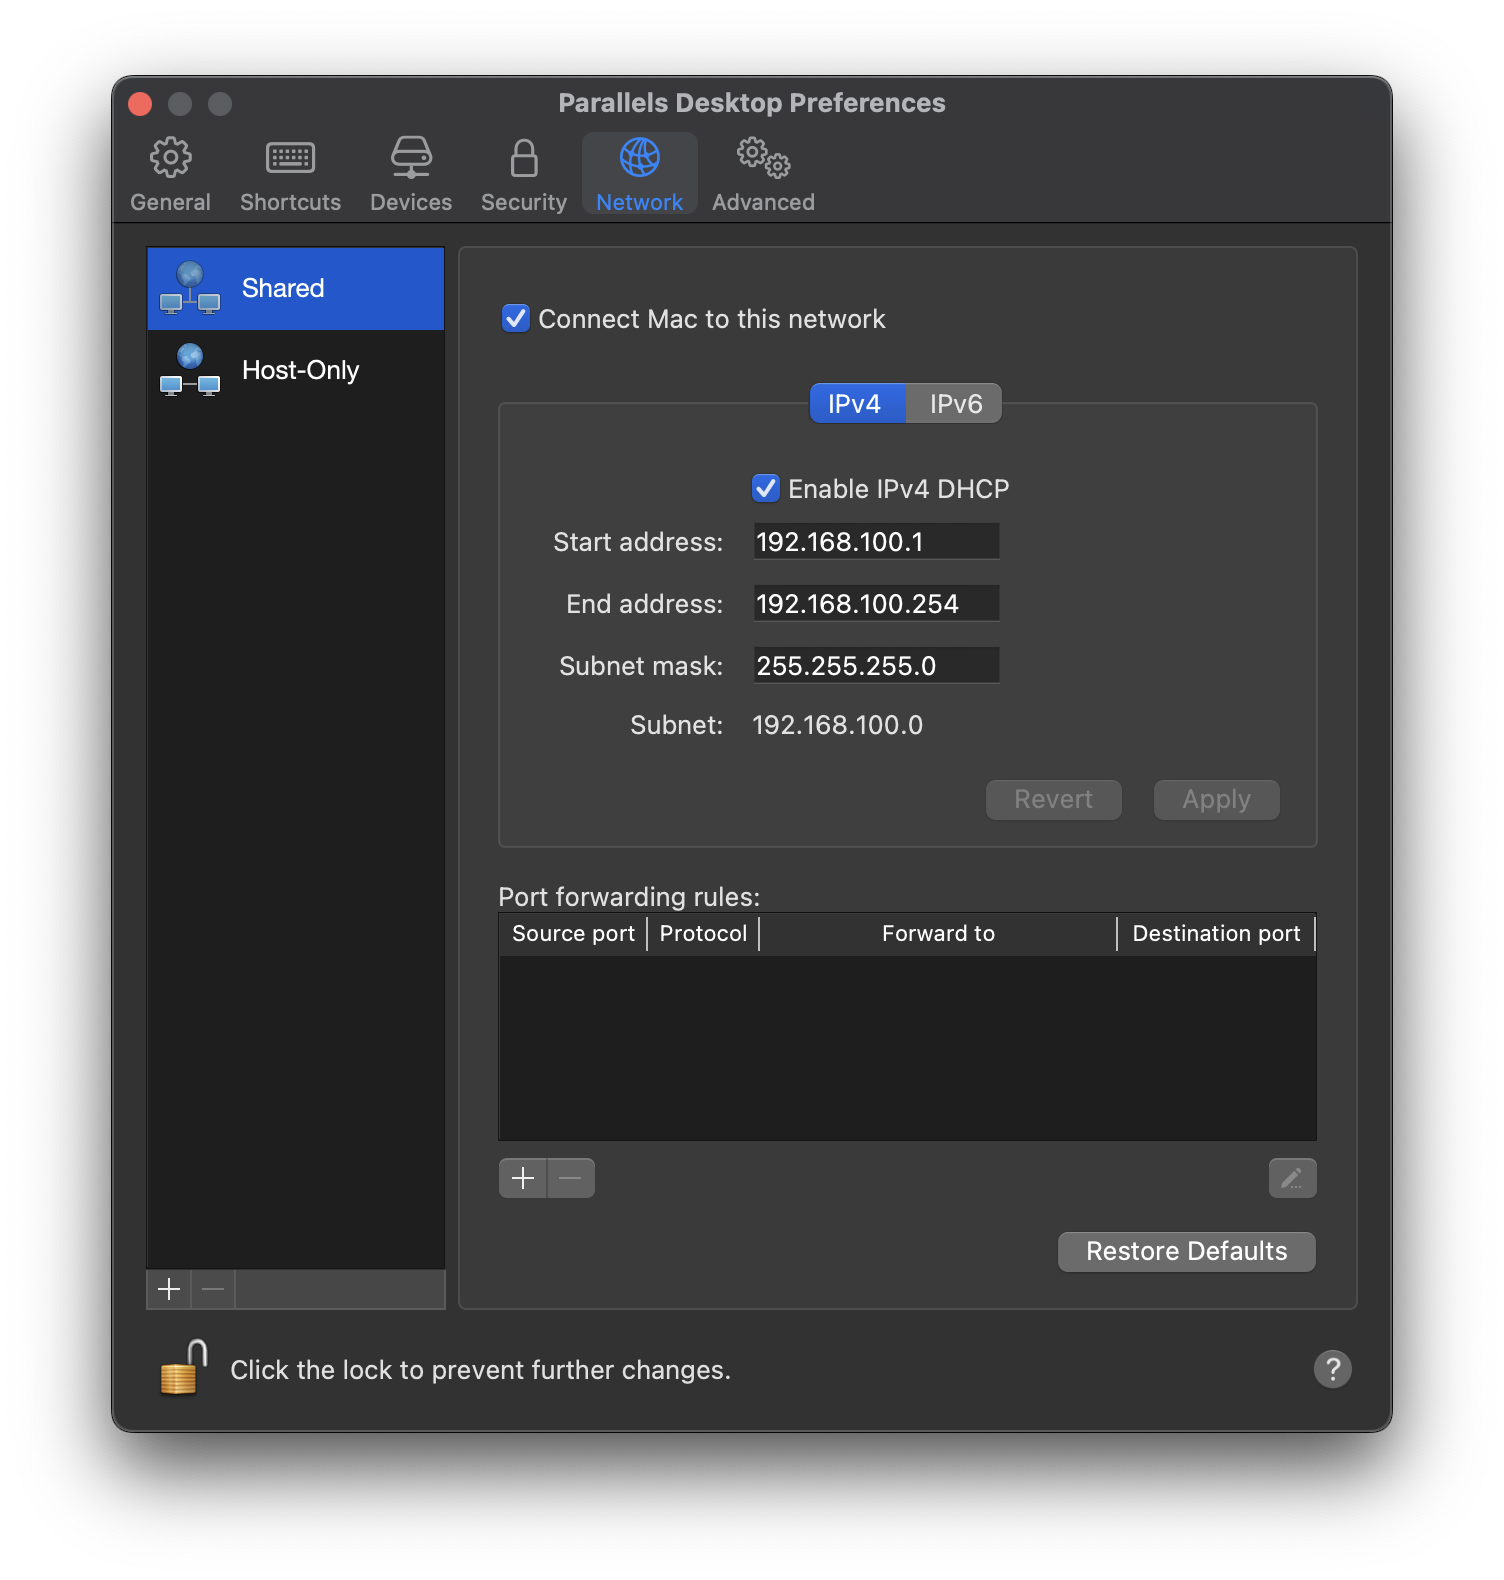The width and height of the screenshot is (1504, 1580).
Task: Toggle Connect Mac to this network
Action: coord(516,319)
